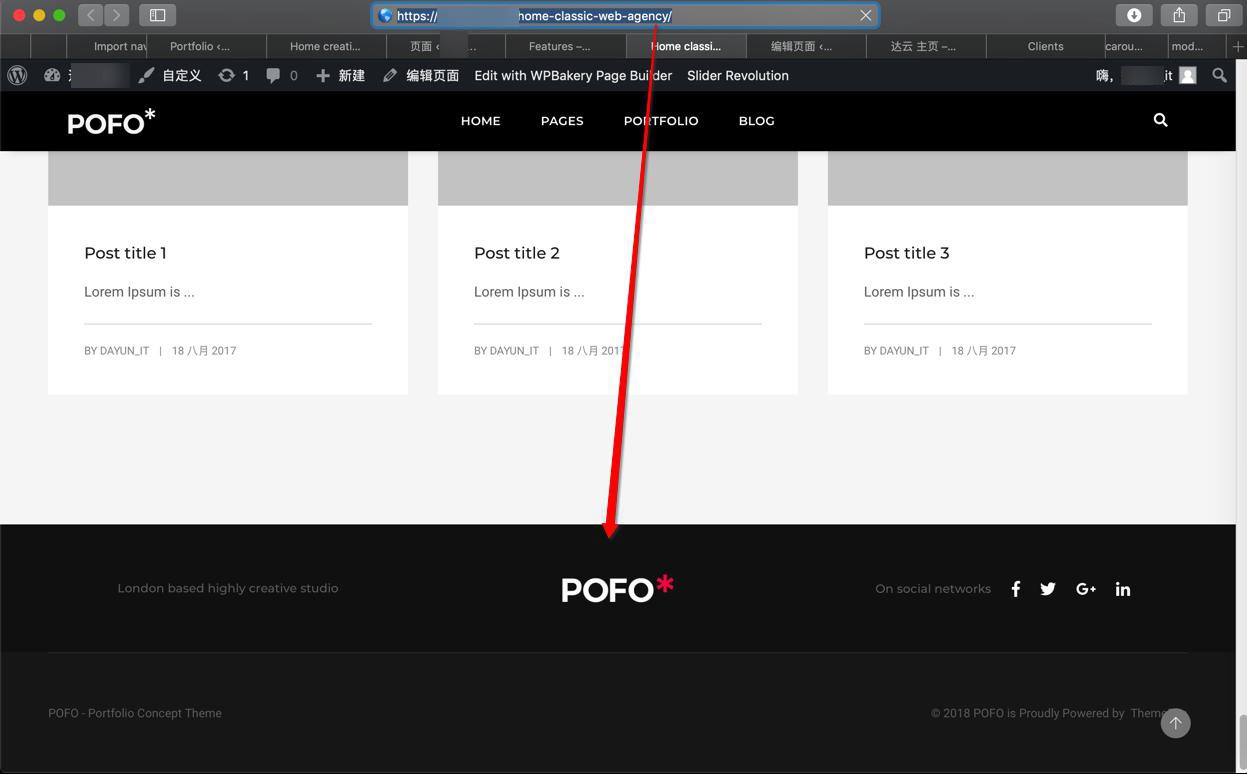The height and width of the screenshot is (774, 1247).
Task: Click scroll-to-top arrow button
Action: click(x=1175, y=723)
